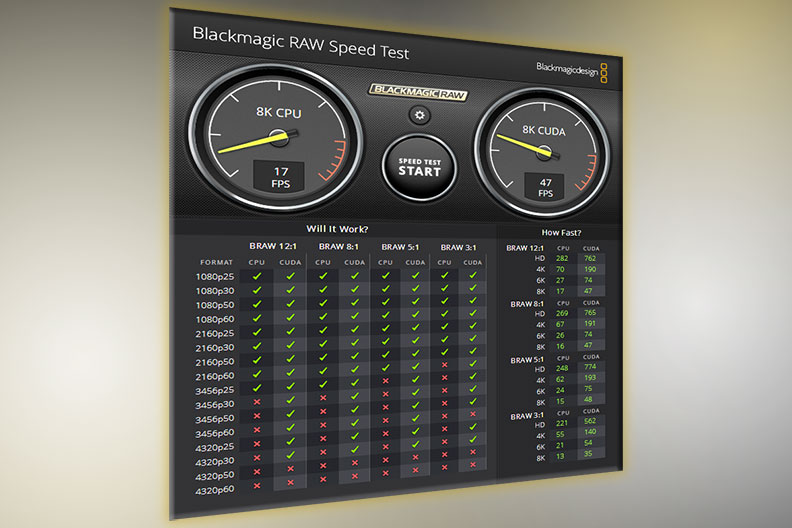The height and width of the screenshot is (528, 792).
Task: Select the 8K CPU gauge dial
Action: click(x=276, y=137)
